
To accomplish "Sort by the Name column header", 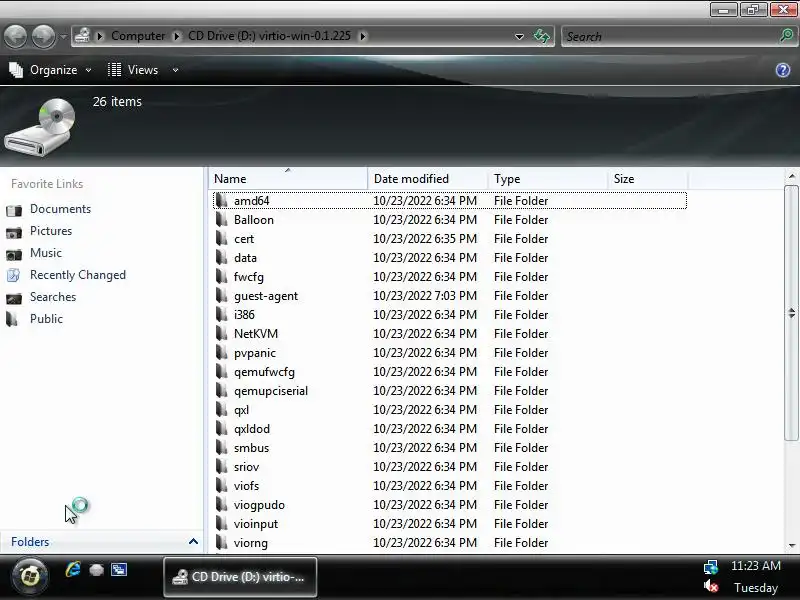I will (288, 179).
